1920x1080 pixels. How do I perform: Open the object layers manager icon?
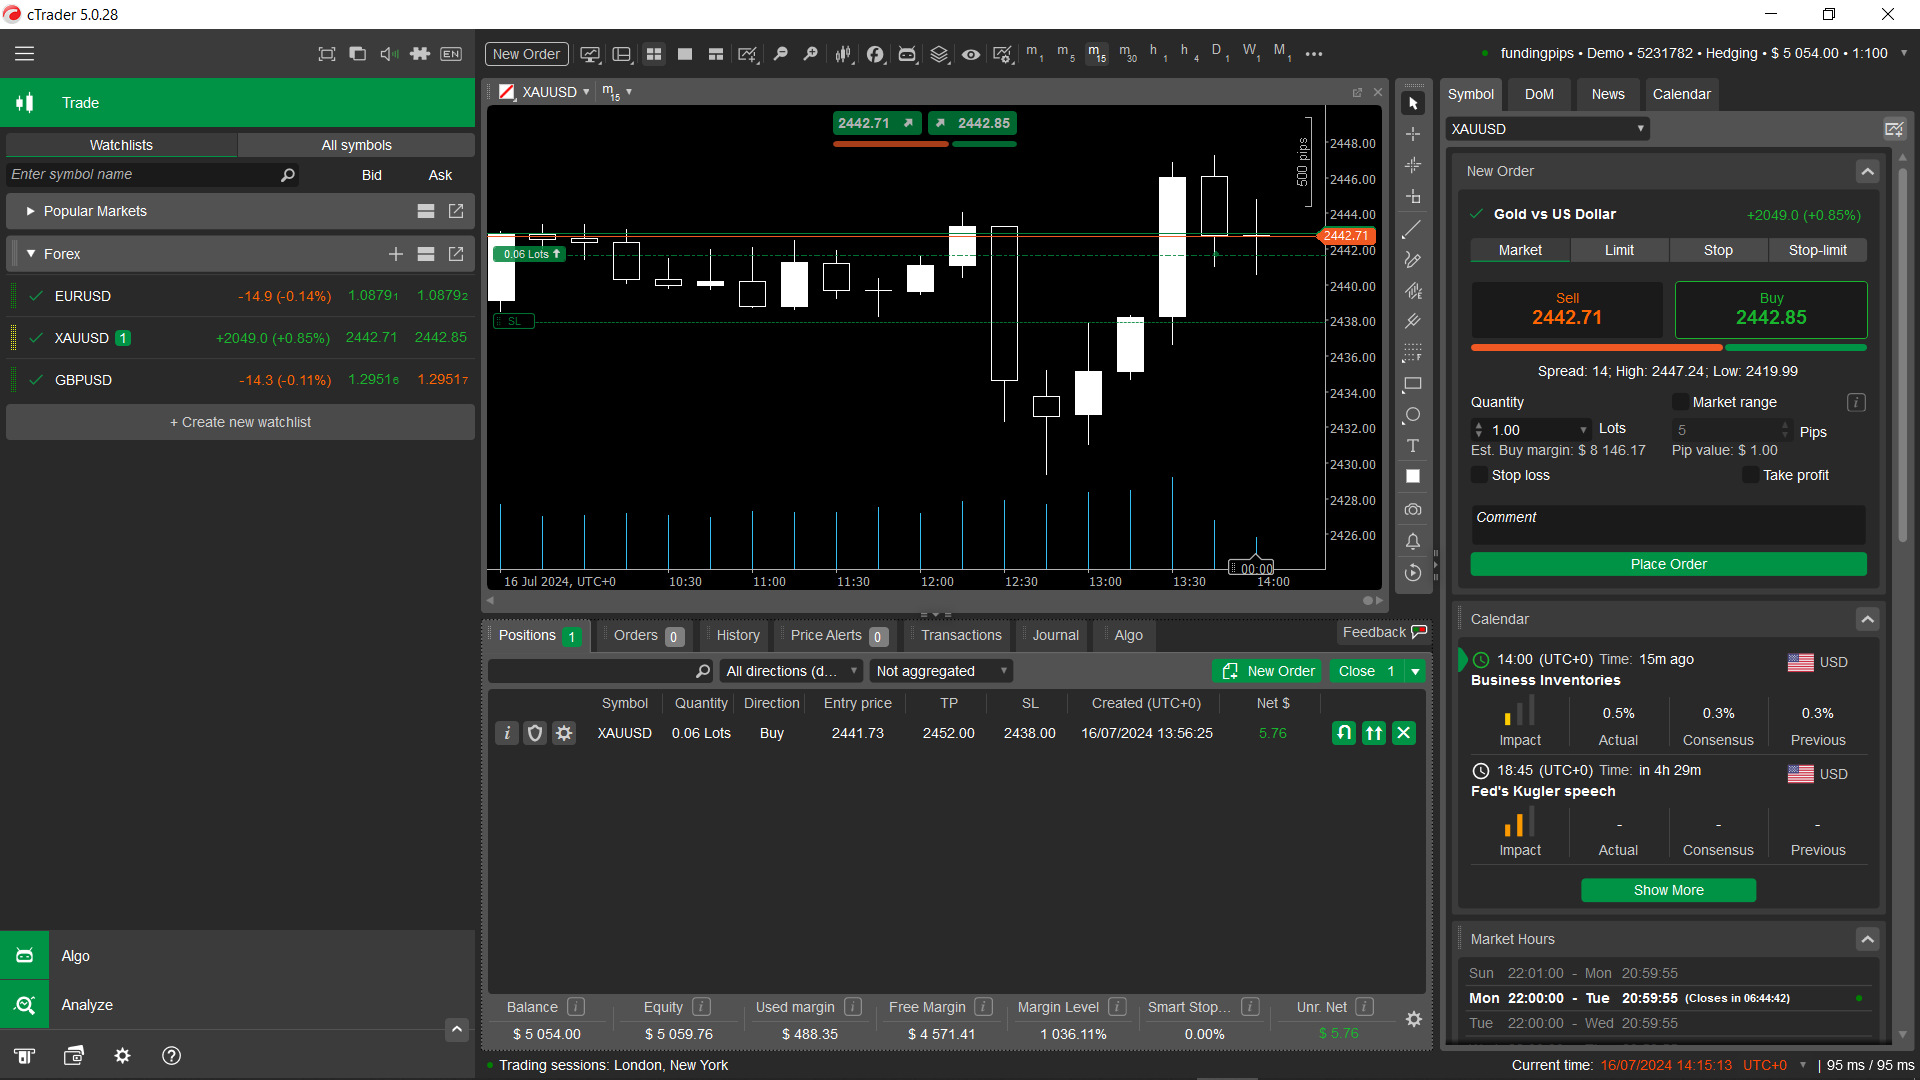pyautogui.click(x=939, y=54)
